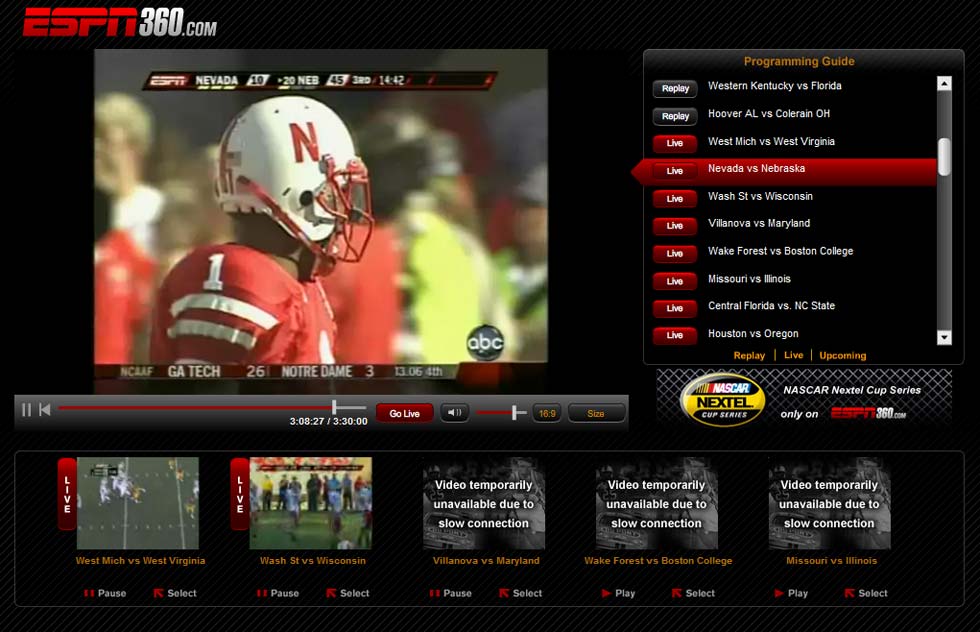980x632 pixels.
Task: Click Live badge for Central Florida vs. NC State
Action: pyautogui.click(x=675, y=308)
